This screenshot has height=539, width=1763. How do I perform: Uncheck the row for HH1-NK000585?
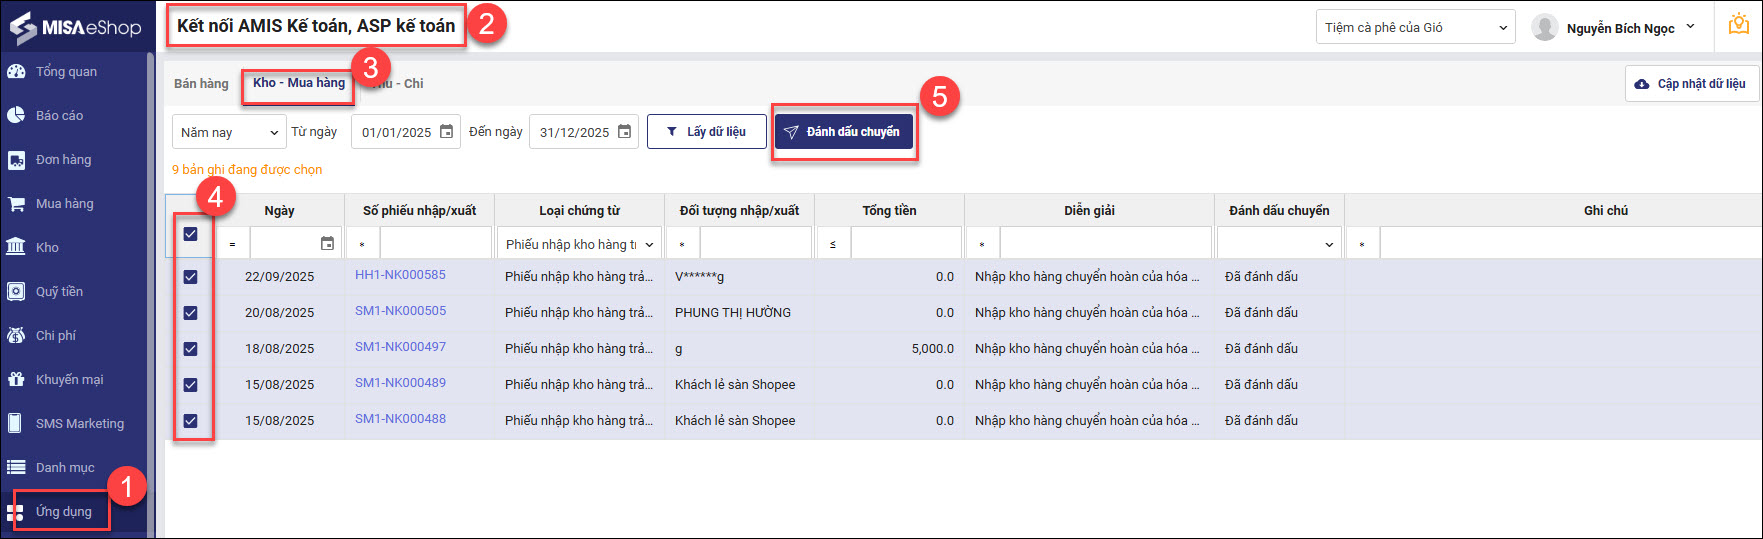coord(190,277)
